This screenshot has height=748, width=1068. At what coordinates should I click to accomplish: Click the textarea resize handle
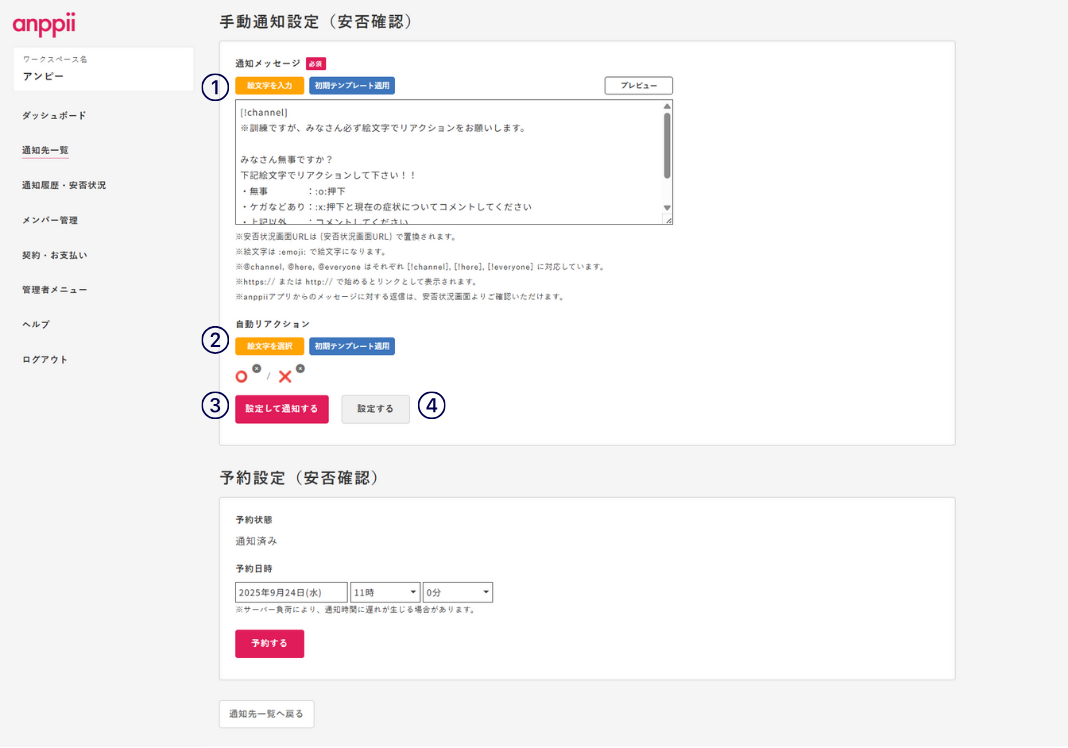[x=668, y=219]
